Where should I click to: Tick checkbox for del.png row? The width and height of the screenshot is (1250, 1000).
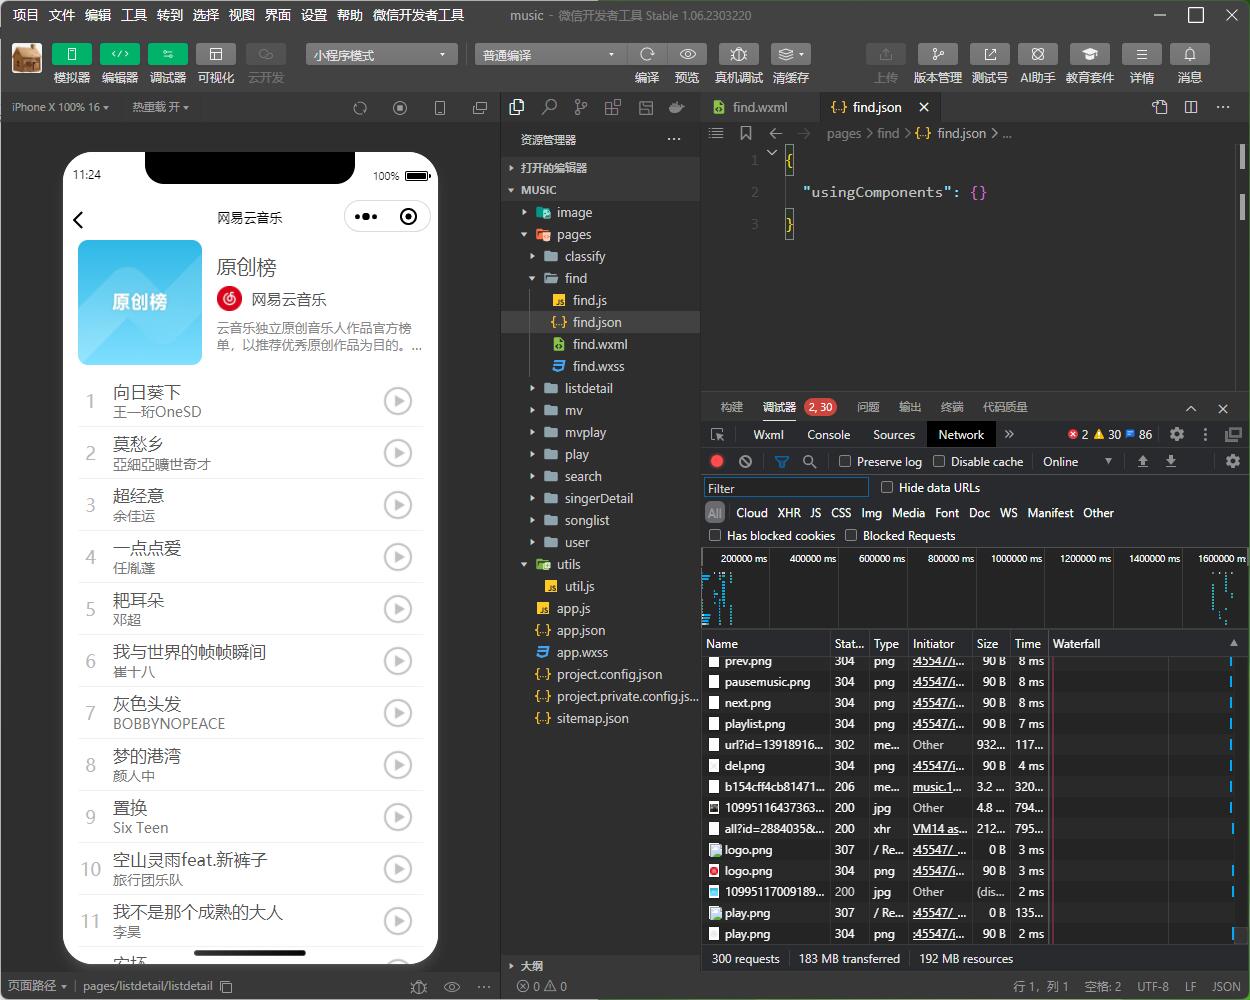tap(714, 766)
